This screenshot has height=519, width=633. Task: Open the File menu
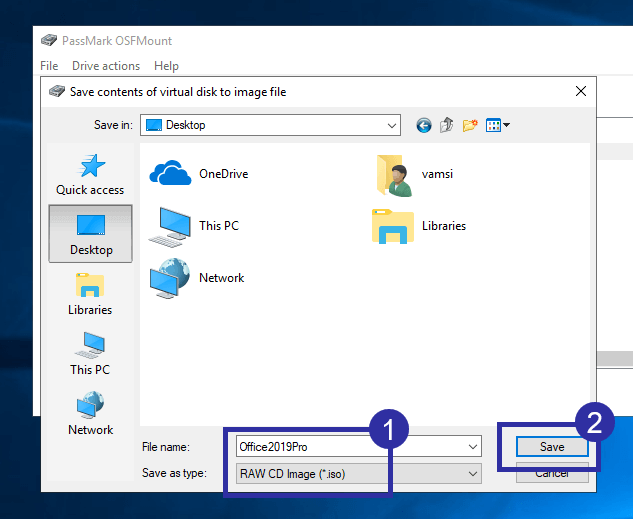coord(49,66)
